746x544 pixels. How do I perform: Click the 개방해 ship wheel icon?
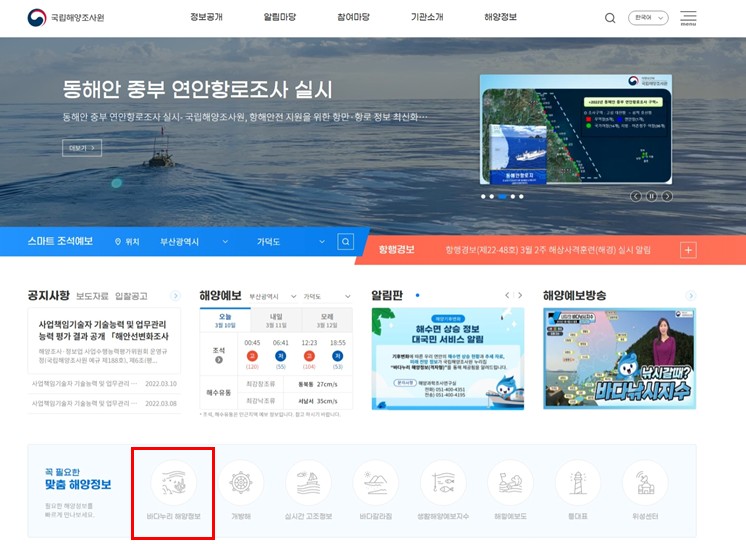241,484
